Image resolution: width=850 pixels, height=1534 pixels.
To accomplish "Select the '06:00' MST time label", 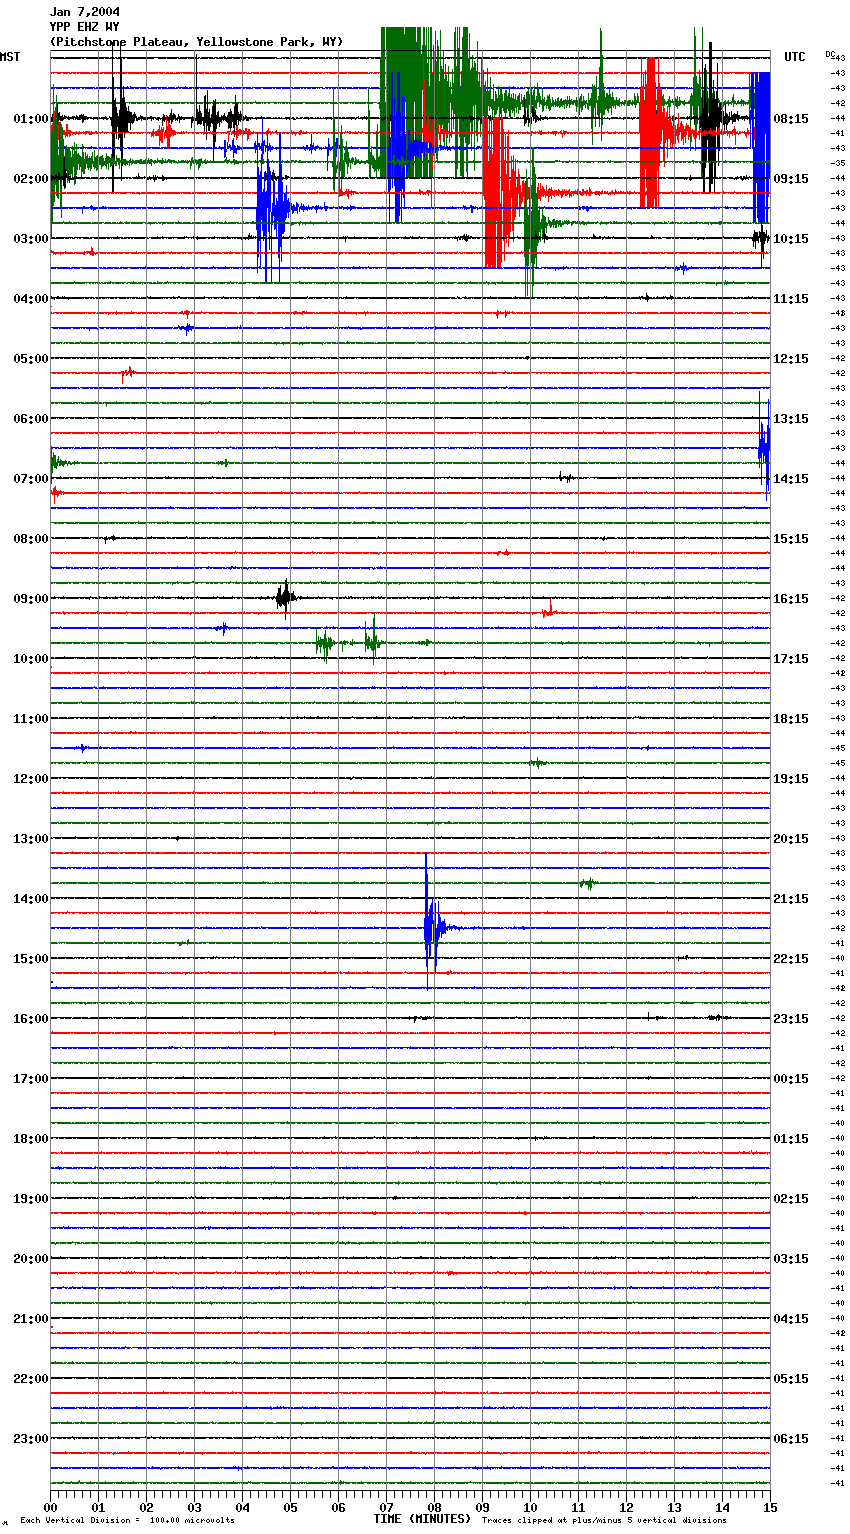I will pyautogui.click(x=31, y=418).
